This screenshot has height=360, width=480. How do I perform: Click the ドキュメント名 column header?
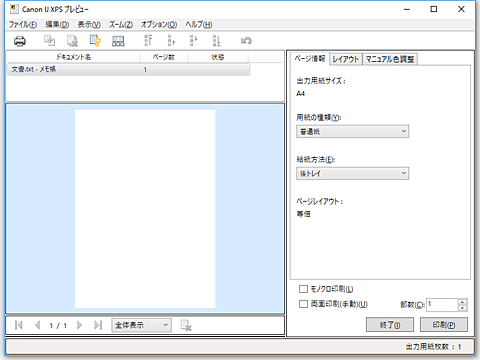(73, 57)
